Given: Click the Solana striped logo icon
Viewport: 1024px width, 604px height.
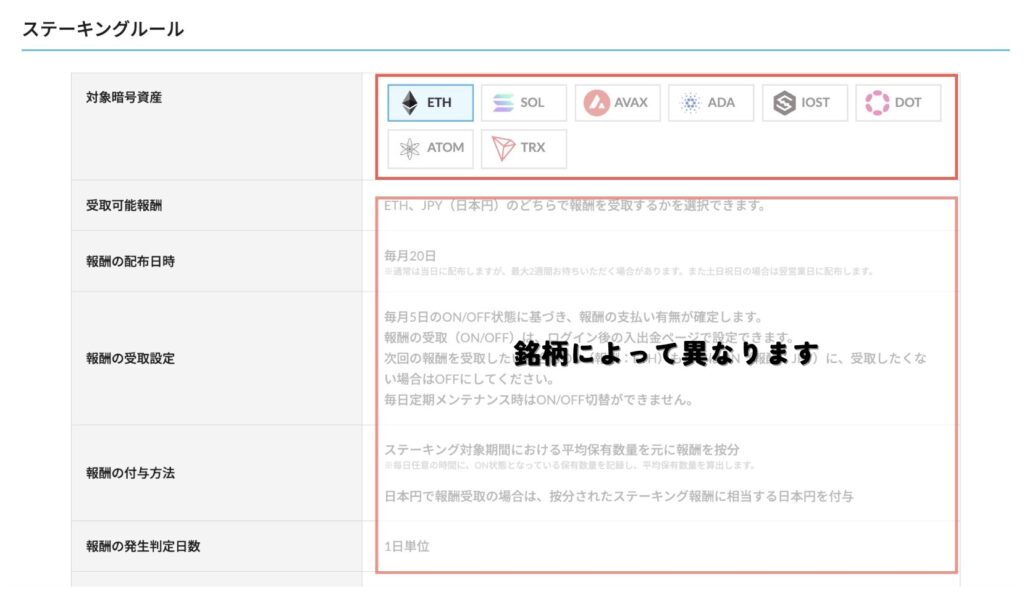Looking at the screenshot, I should pos(503,103).
